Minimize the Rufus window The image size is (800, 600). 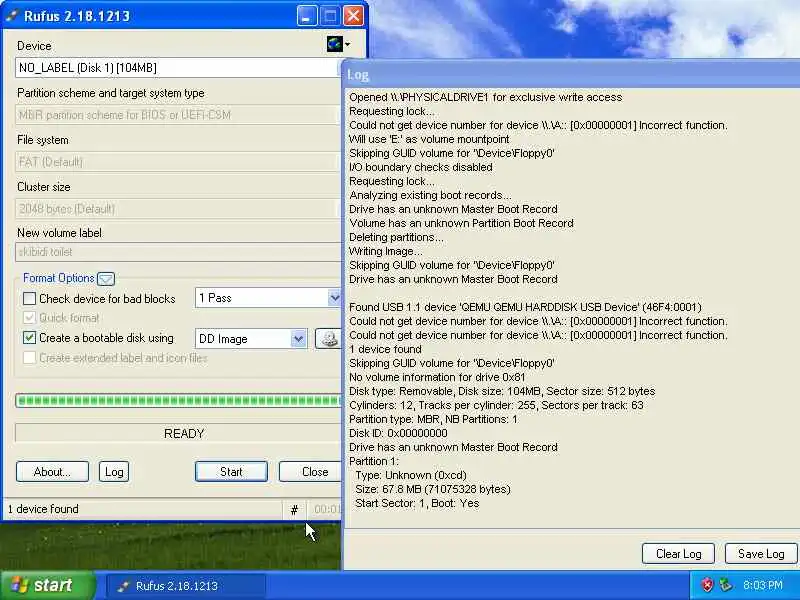coord(307,16)
